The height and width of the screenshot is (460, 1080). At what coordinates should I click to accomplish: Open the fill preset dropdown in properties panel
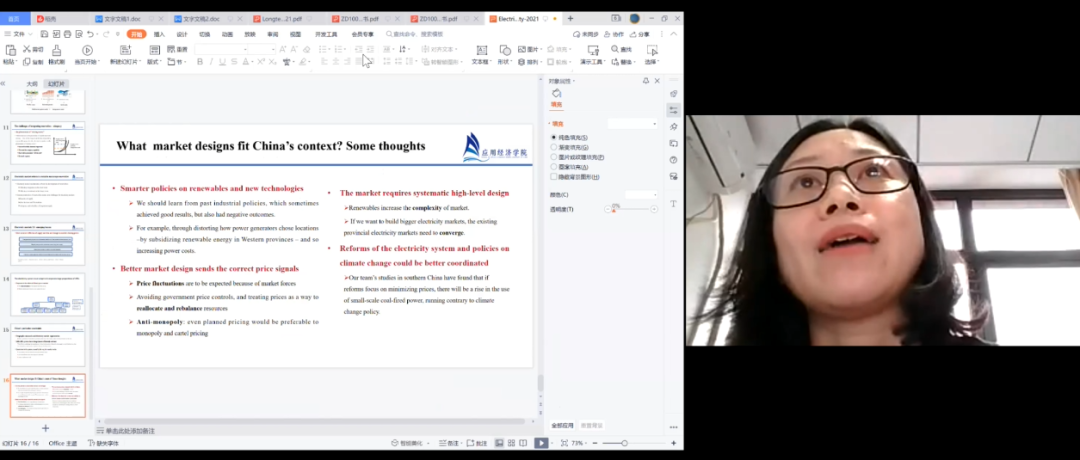tap(632, 124)
